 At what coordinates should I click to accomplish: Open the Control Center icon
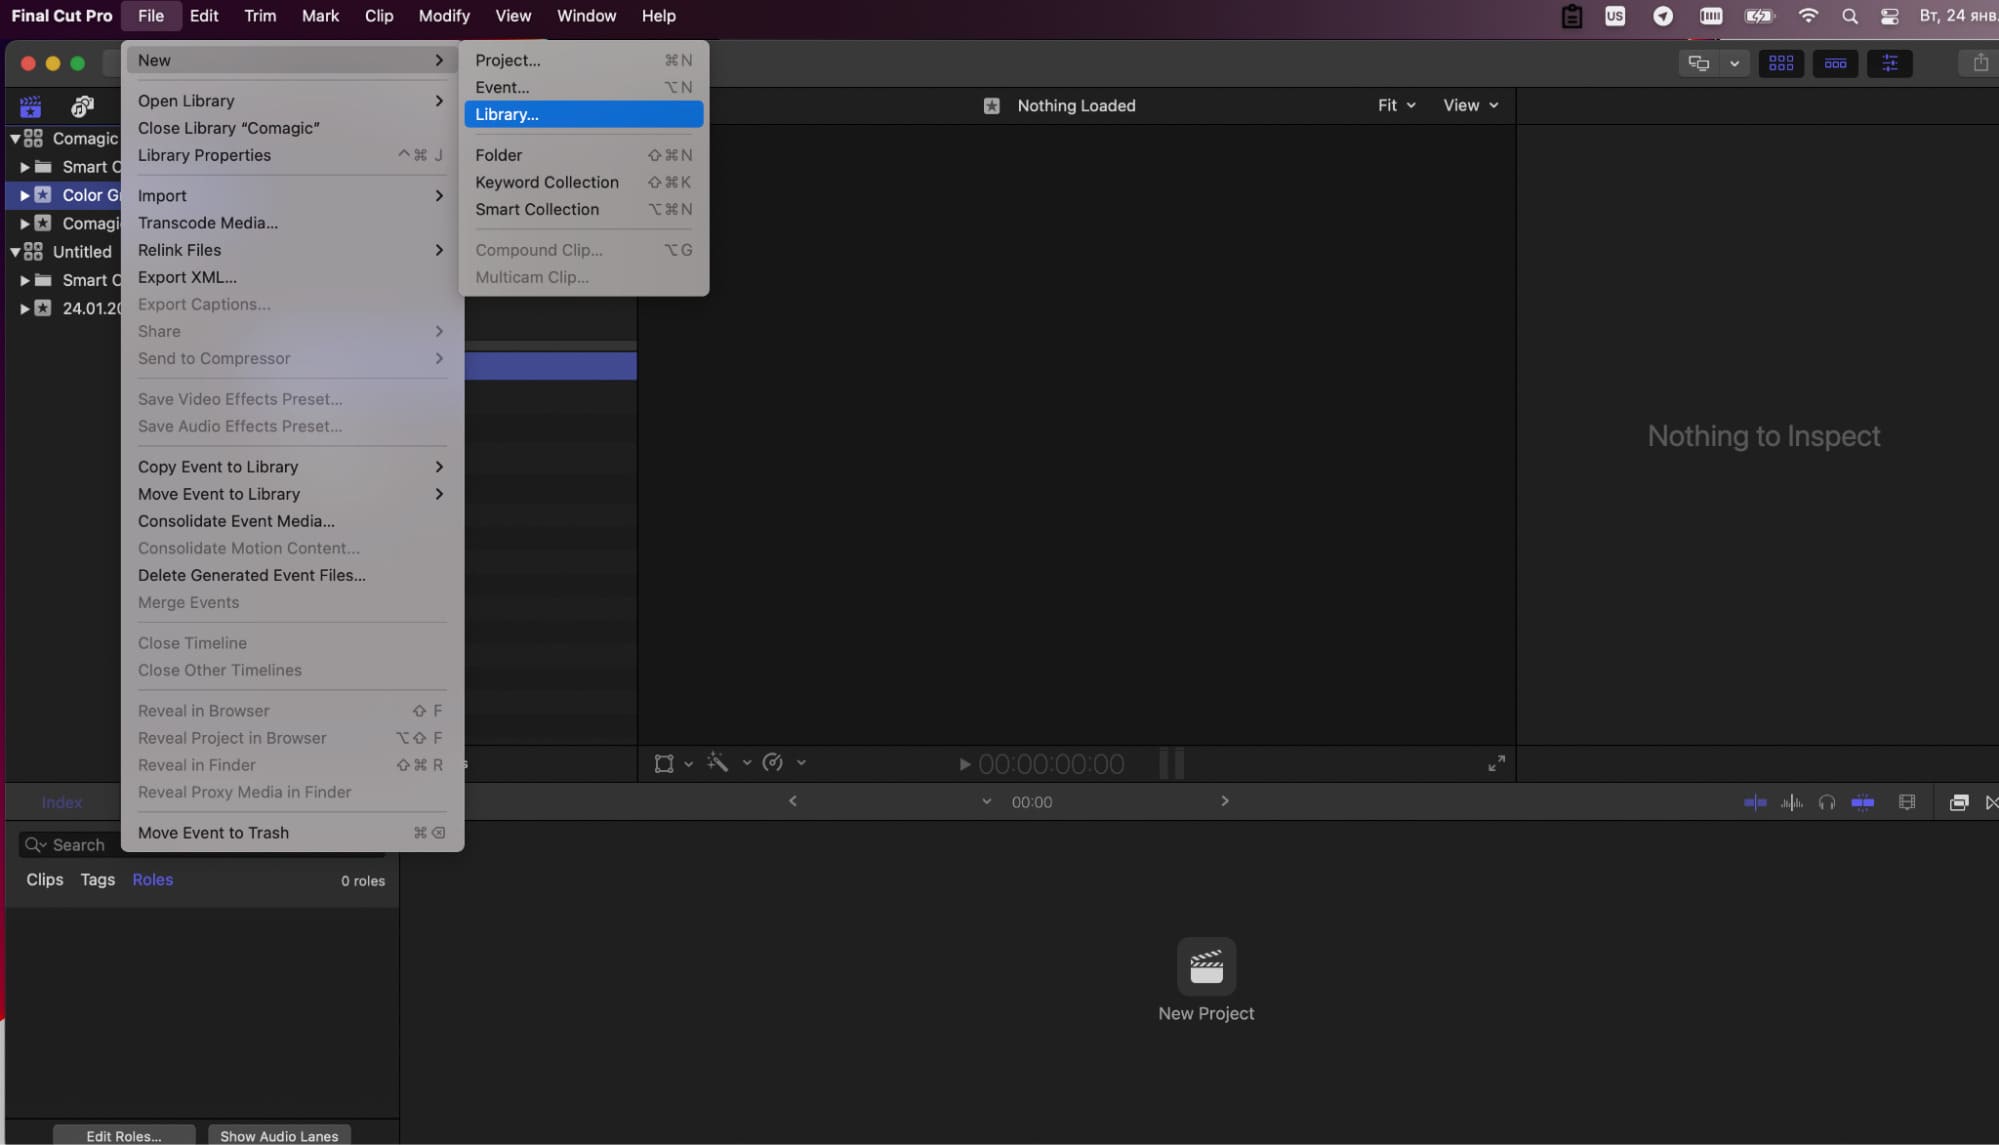pyautogui.click(x=1889, y=16)
